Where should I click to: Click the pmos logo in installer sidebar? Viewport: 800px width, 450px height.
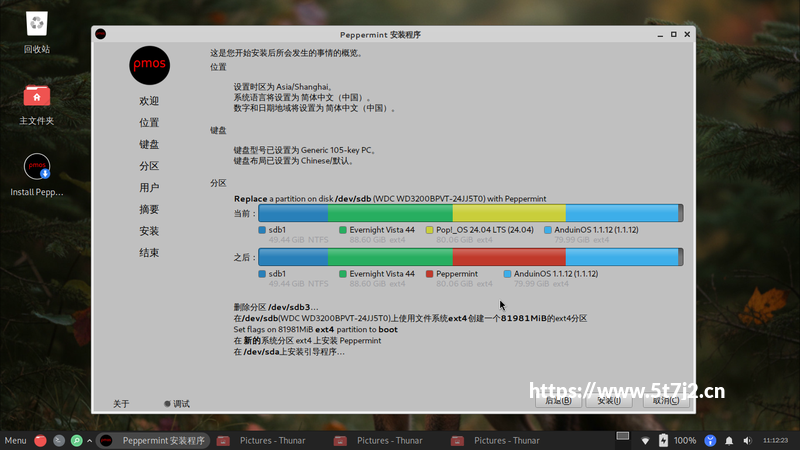click(149, 65)
